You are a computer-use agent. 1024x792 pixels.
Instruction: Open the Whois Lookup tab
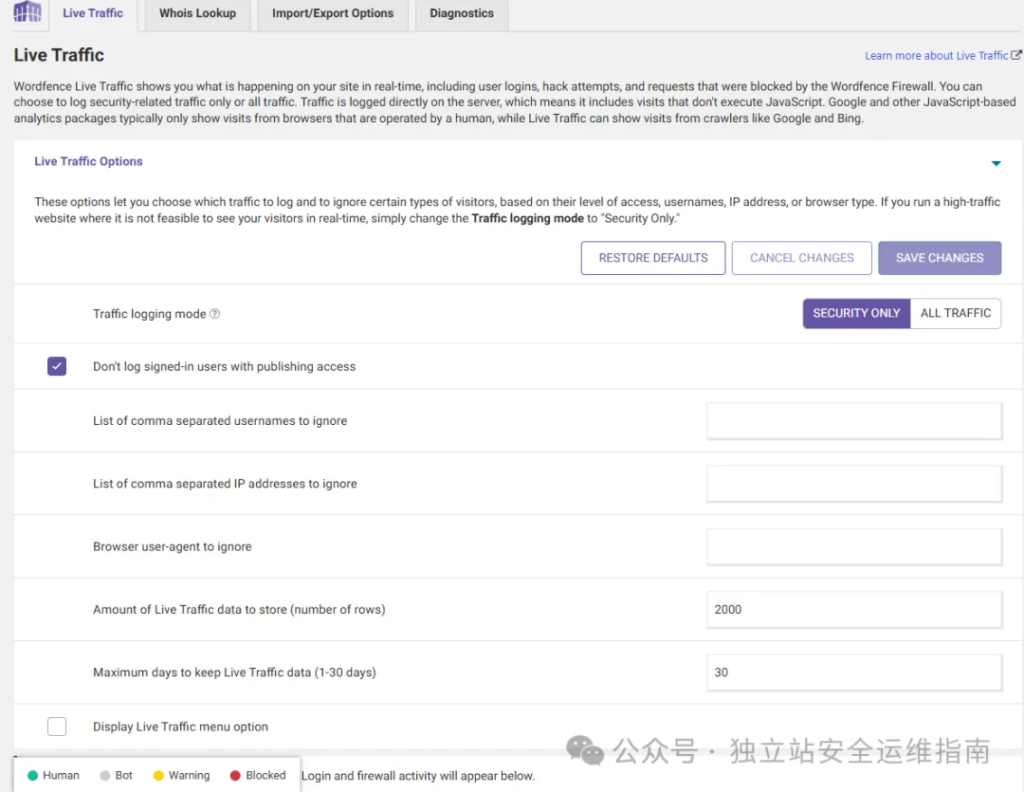click(197, 13)
